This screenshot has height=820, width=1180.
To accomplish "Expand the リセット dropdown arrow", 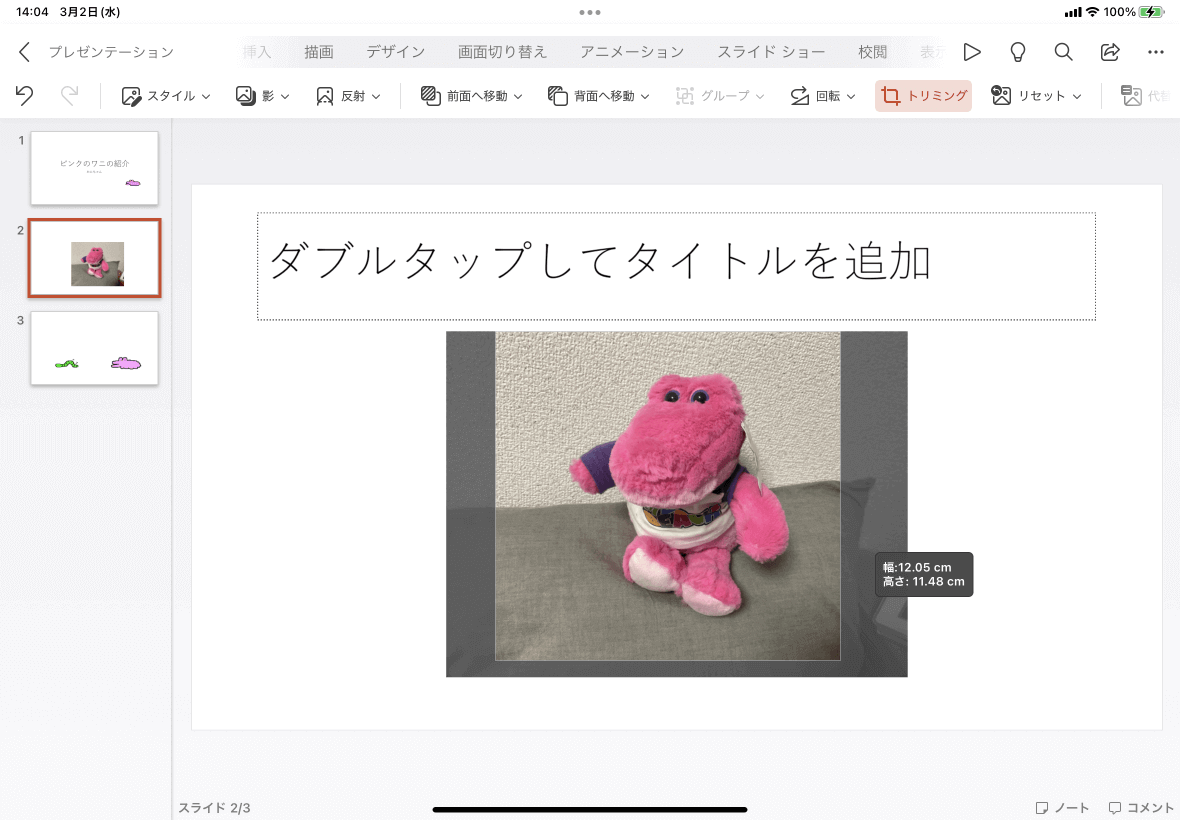I will pos(1077,97).
